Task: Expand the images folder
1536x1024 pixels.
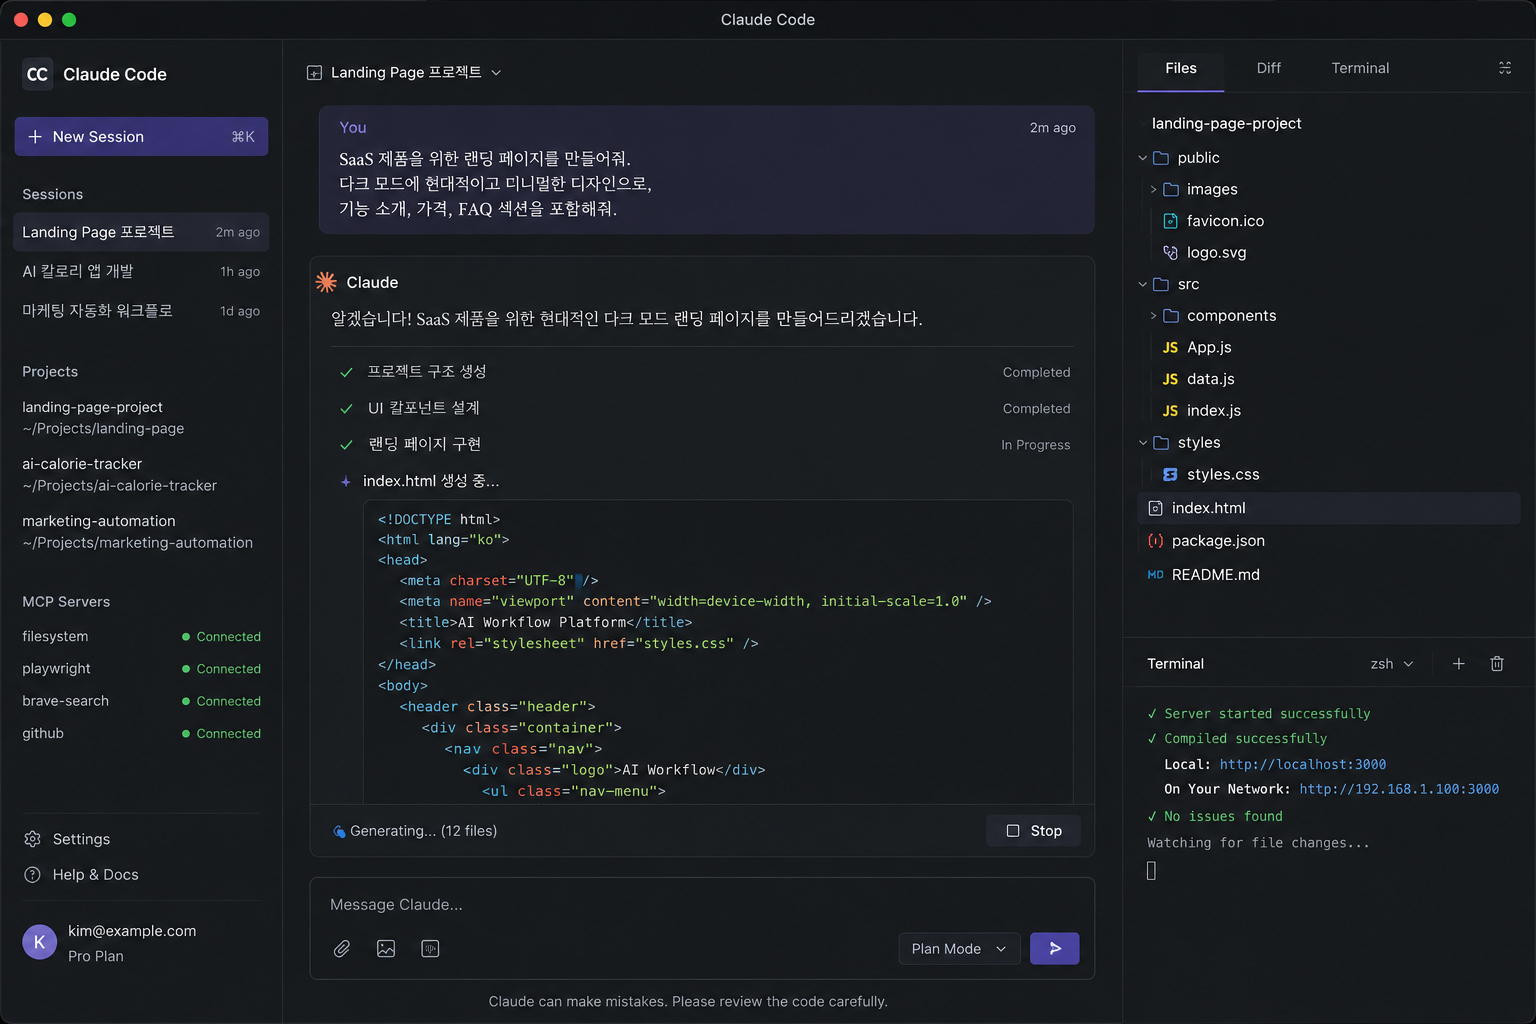Action: click(1153, 190)
